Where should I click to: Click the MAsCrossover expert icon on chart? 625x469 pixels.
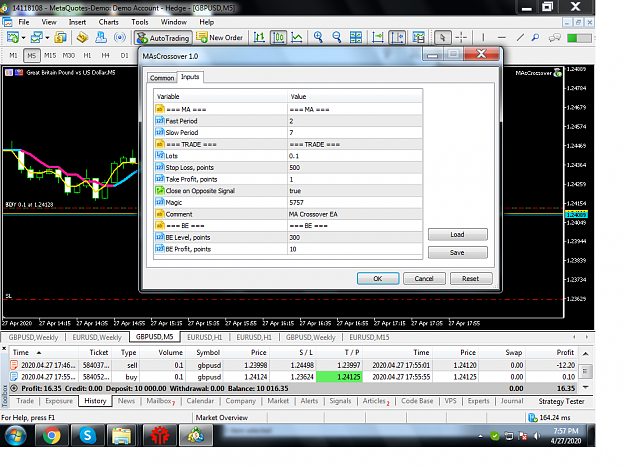click(558, 73)
